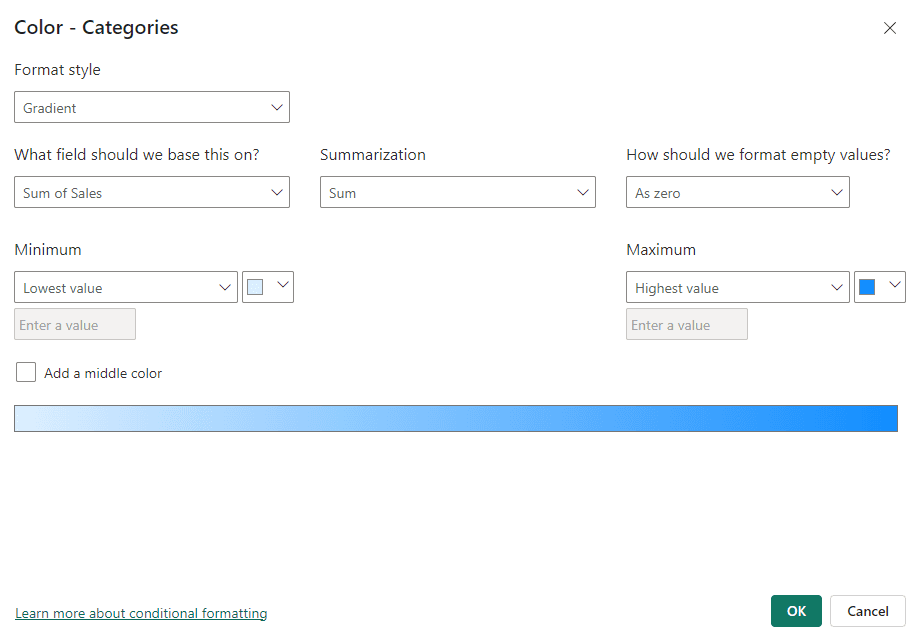The width and height of the screenshot is (922, 643).
Task: Expand the Sum of Sales field dropdown
Action: pos(152,192)
